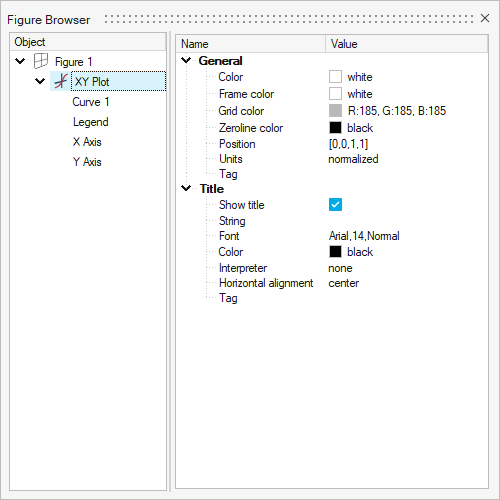The image size is (500, 500).
Task: Select Curve 1 in the object tree
Action: click(91, 102)
